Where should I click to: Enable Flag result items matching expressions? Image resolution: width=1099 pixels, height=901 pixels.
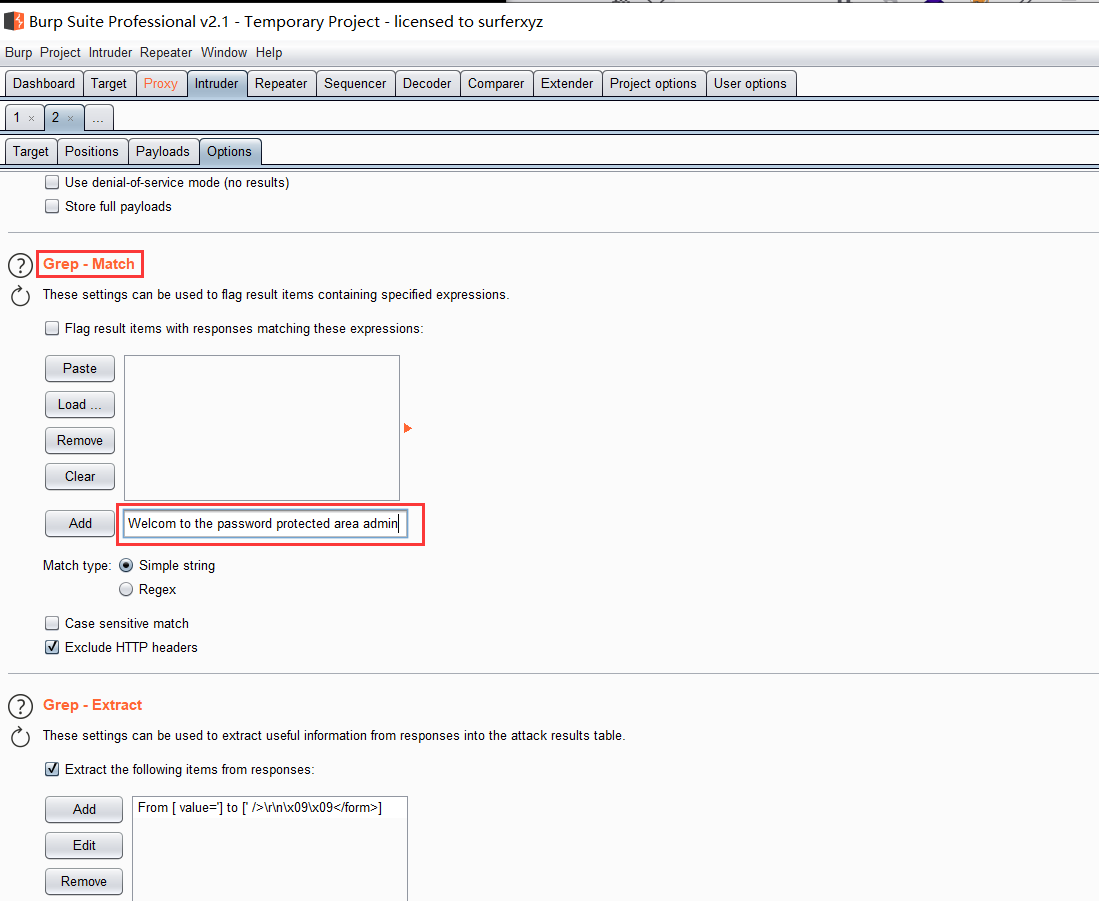click(x=52, y=328)
